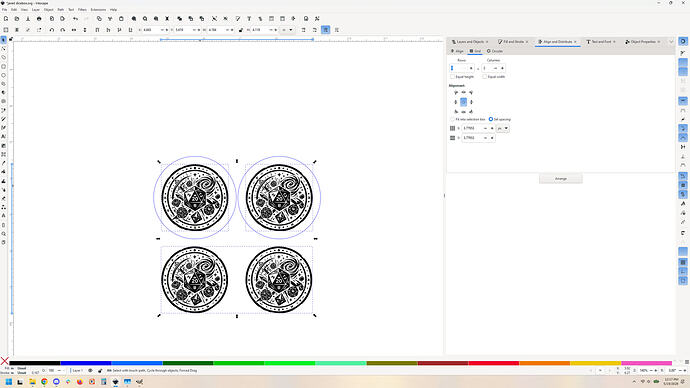Image resolution: width=690 pixels, height=388 pixels.
Task: Click the Select All objects icon
Action: coord(6,30)
